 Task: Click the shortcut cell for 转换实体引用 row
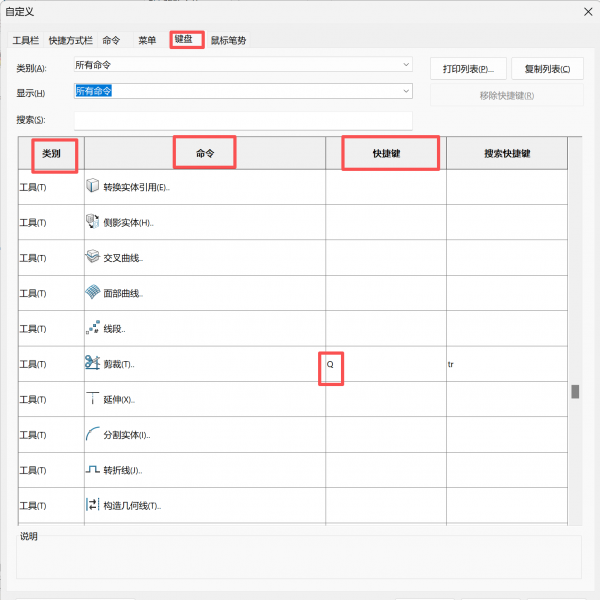(x=386, y=187)
